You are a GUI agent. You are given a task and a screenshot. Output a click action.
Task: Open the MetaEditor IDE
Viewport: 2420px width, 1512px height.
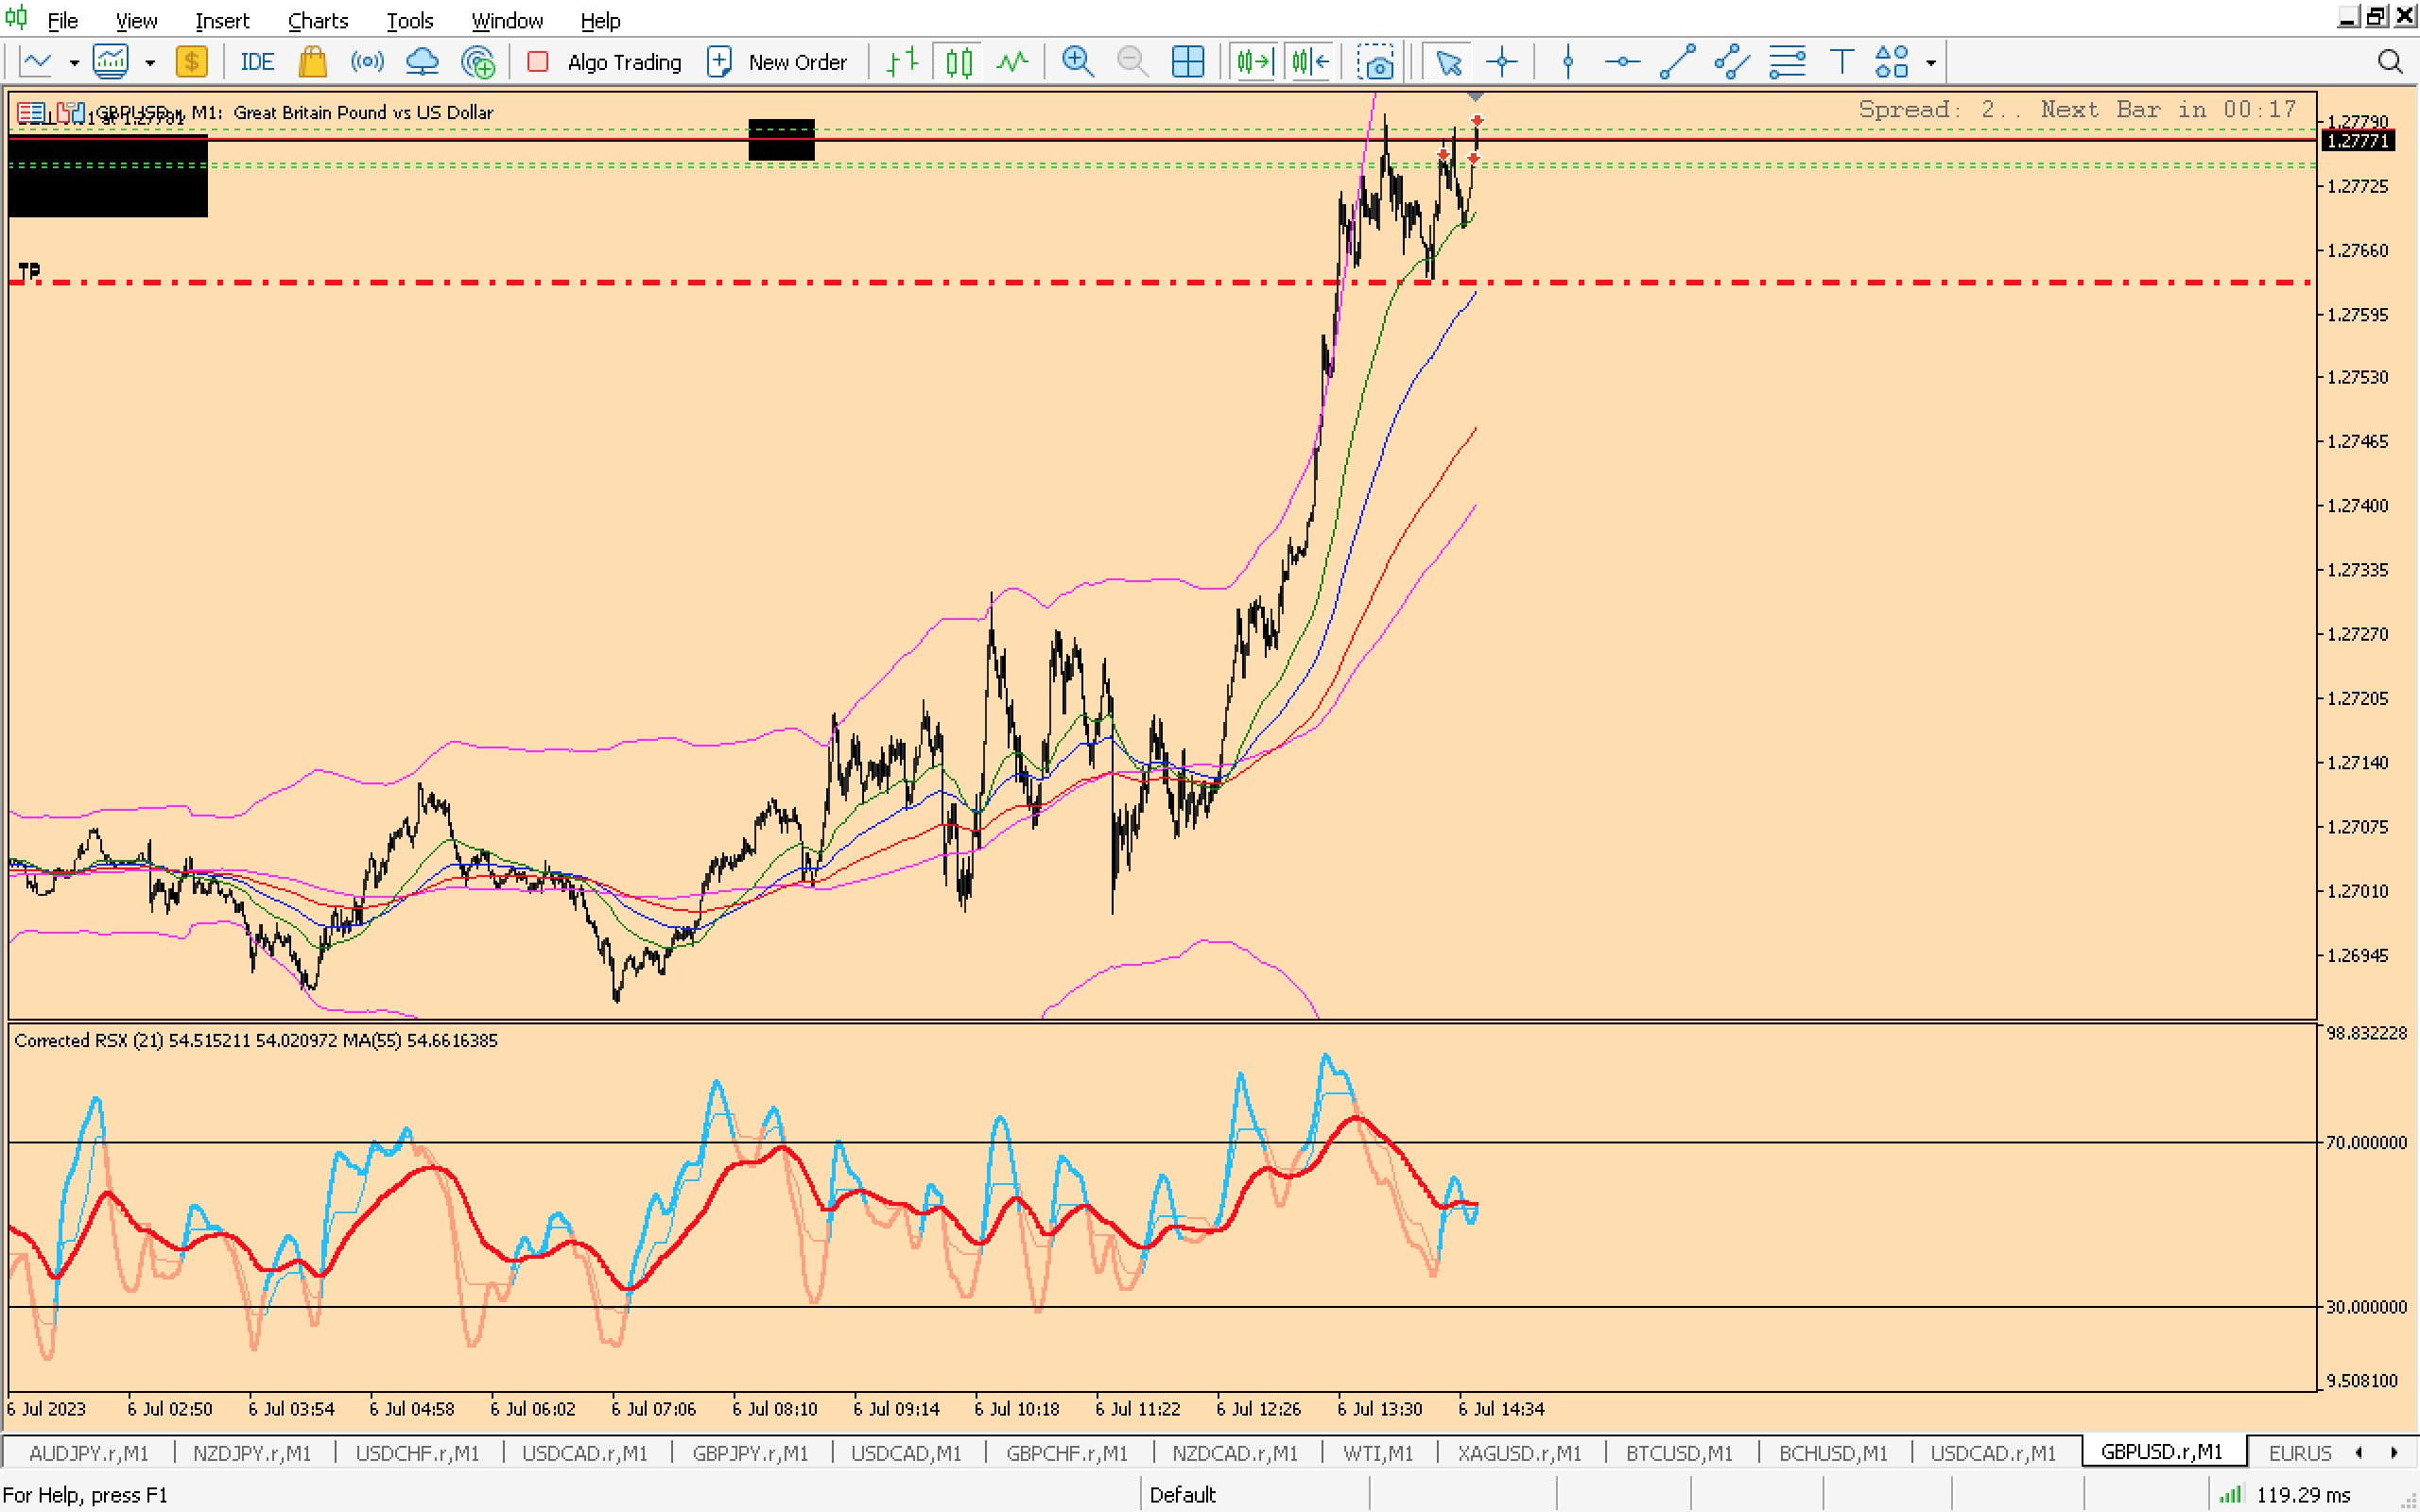click(x=257, y=62)
